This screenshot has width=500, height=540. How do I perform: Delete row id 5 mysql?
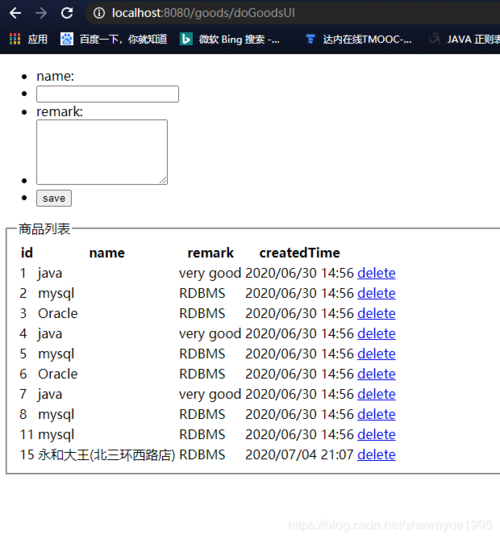point(376,354)
